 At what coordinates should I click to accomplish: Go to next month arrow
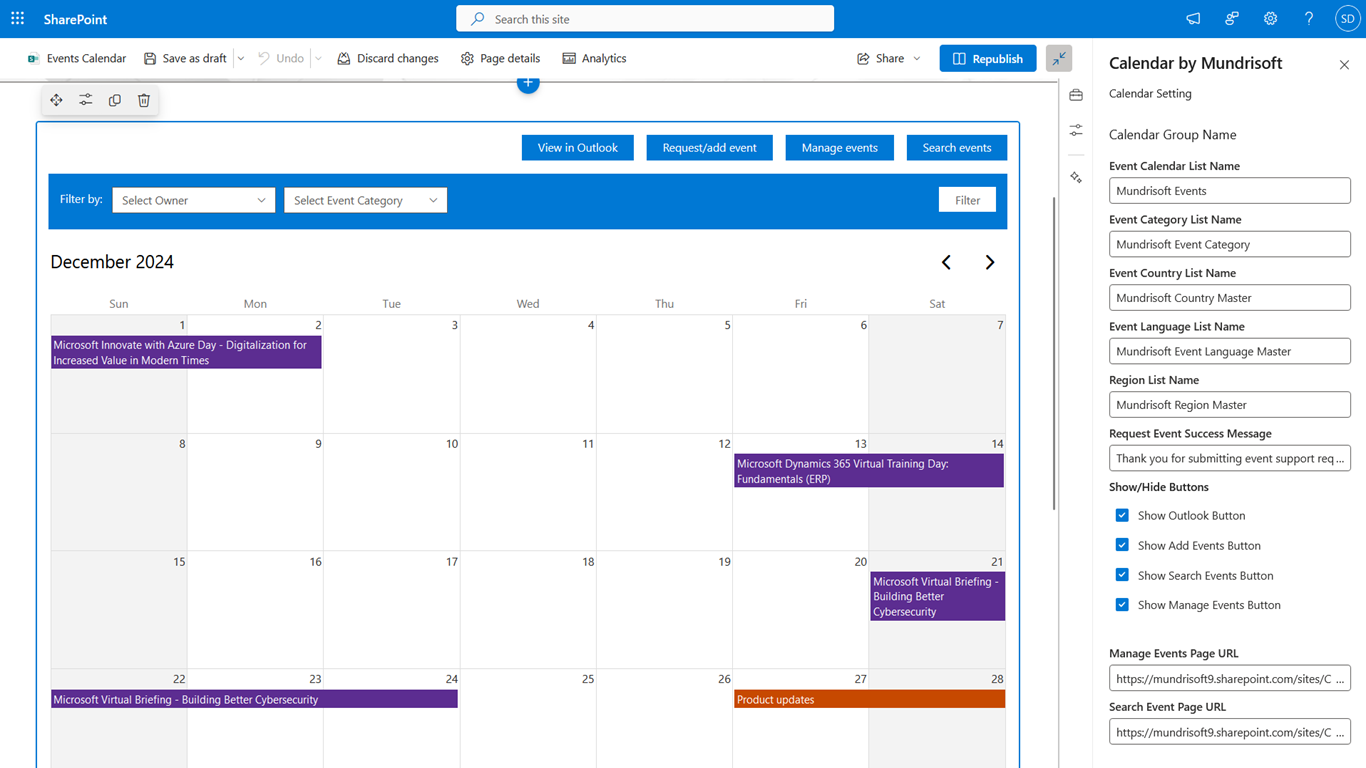click(989, 262)
